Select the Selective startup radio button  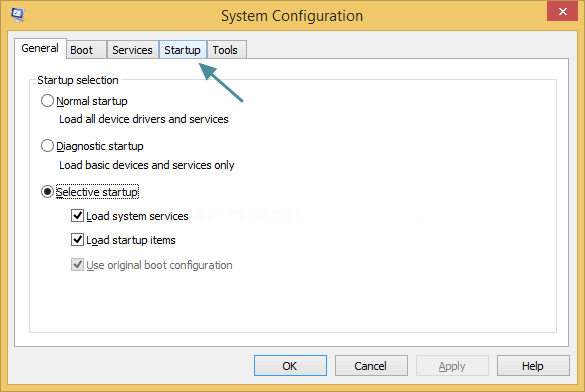(47, 192)
